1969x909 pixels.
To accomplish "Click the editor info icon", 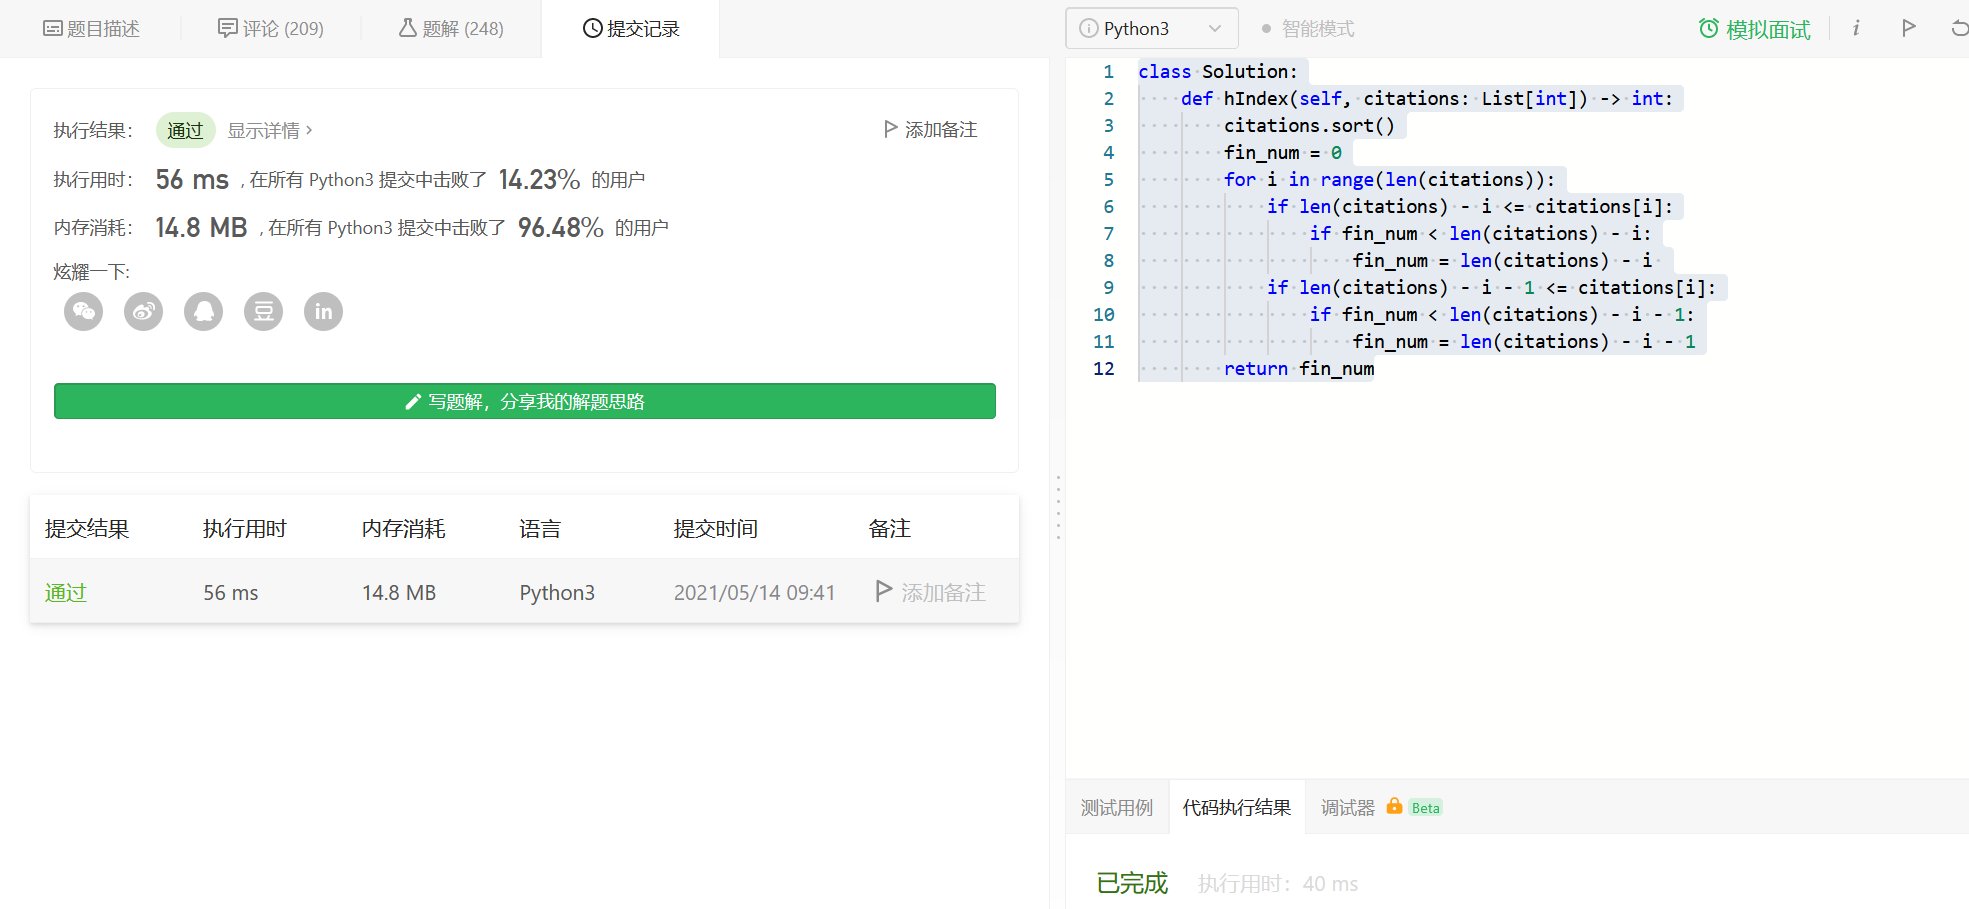I will click(1856, 28).
